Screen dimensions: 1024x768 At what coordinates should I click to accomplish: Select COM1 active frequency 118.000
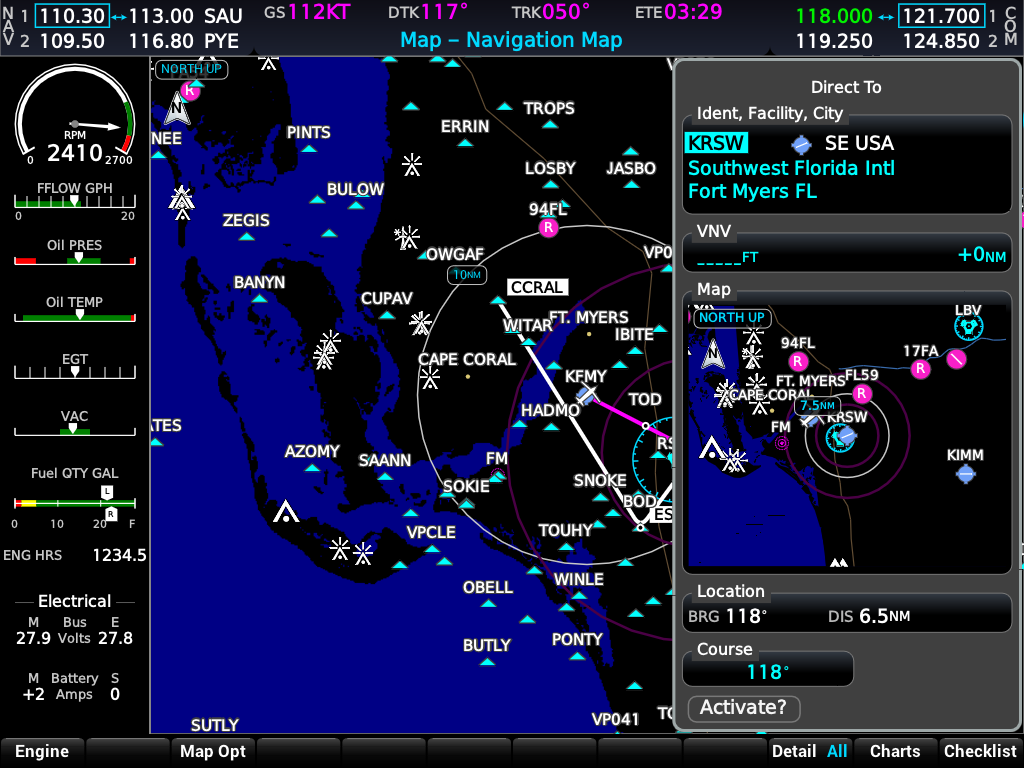click(834, 16)
